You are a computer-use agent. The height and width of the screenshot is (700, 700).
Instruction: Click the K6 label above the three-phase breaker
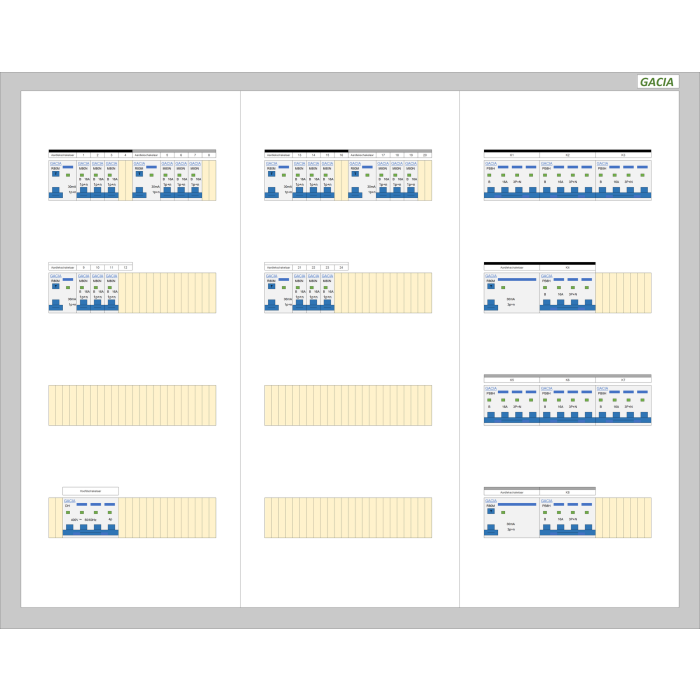click(567, 381)
